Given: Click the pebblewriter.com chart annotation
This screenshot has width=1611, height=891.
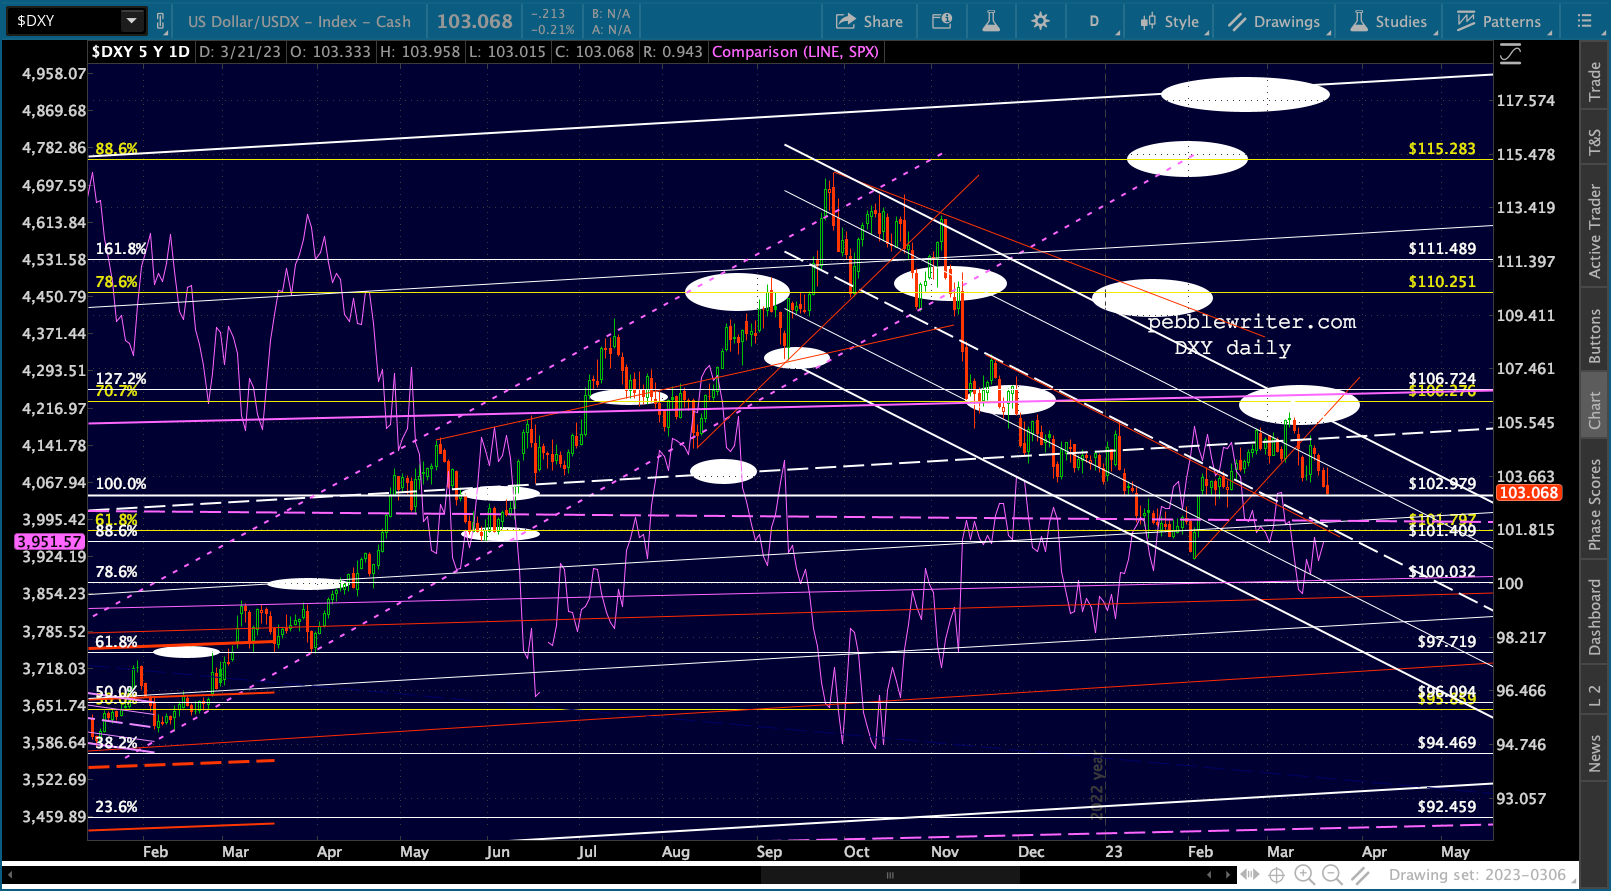Looking at the screenshot, I should 1252,322.
